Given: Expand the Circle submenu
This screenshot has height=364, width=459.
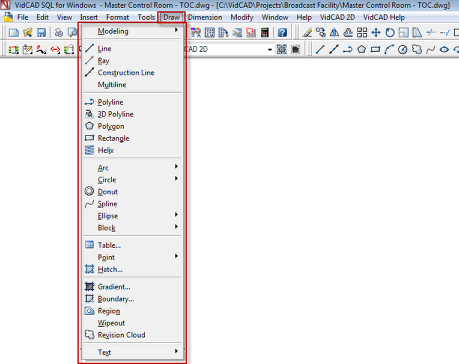Looking at the screenshot, I should (133, 180).
